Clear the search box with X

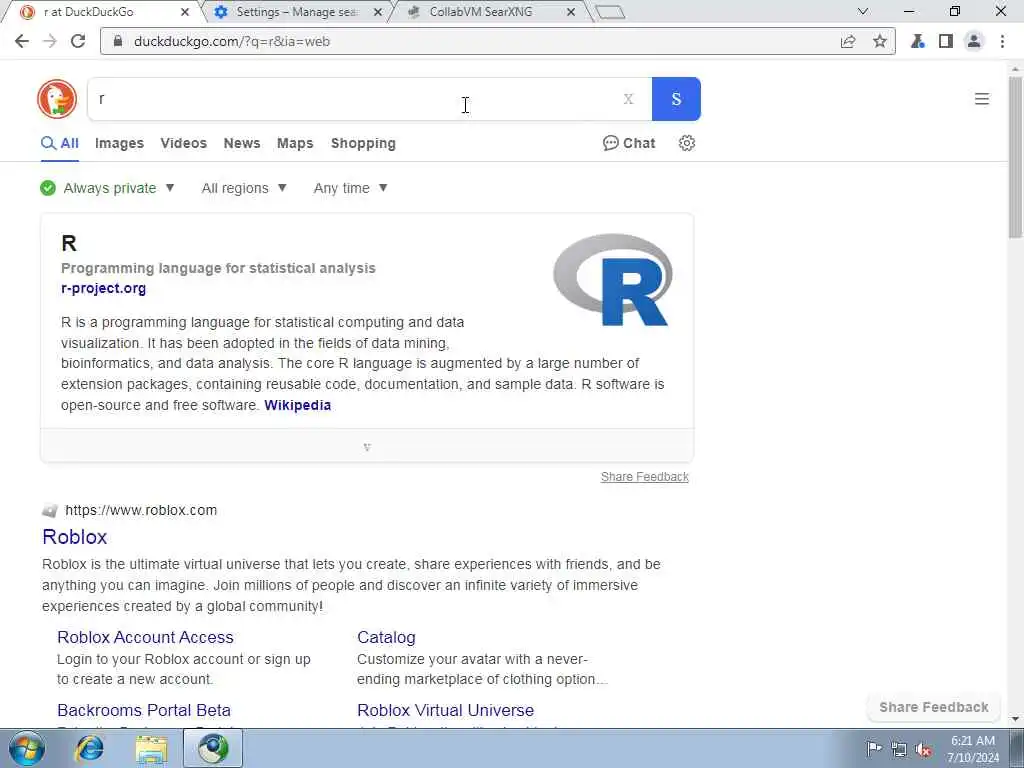(628, 99)
